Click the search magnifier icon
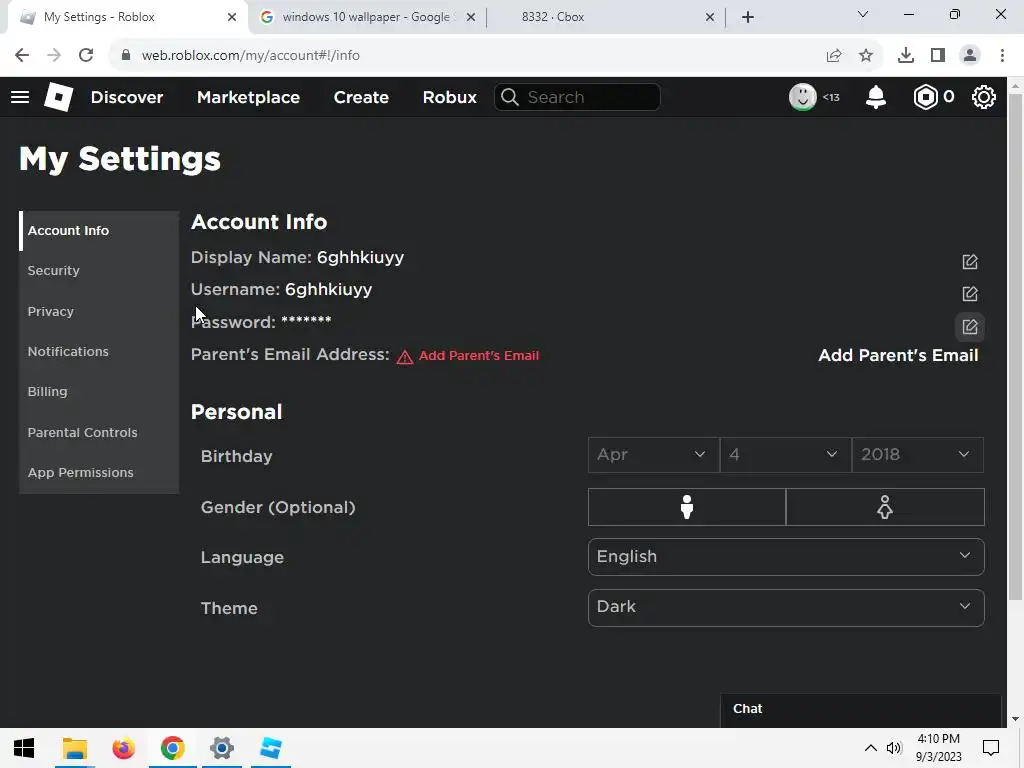 point(510,97)
